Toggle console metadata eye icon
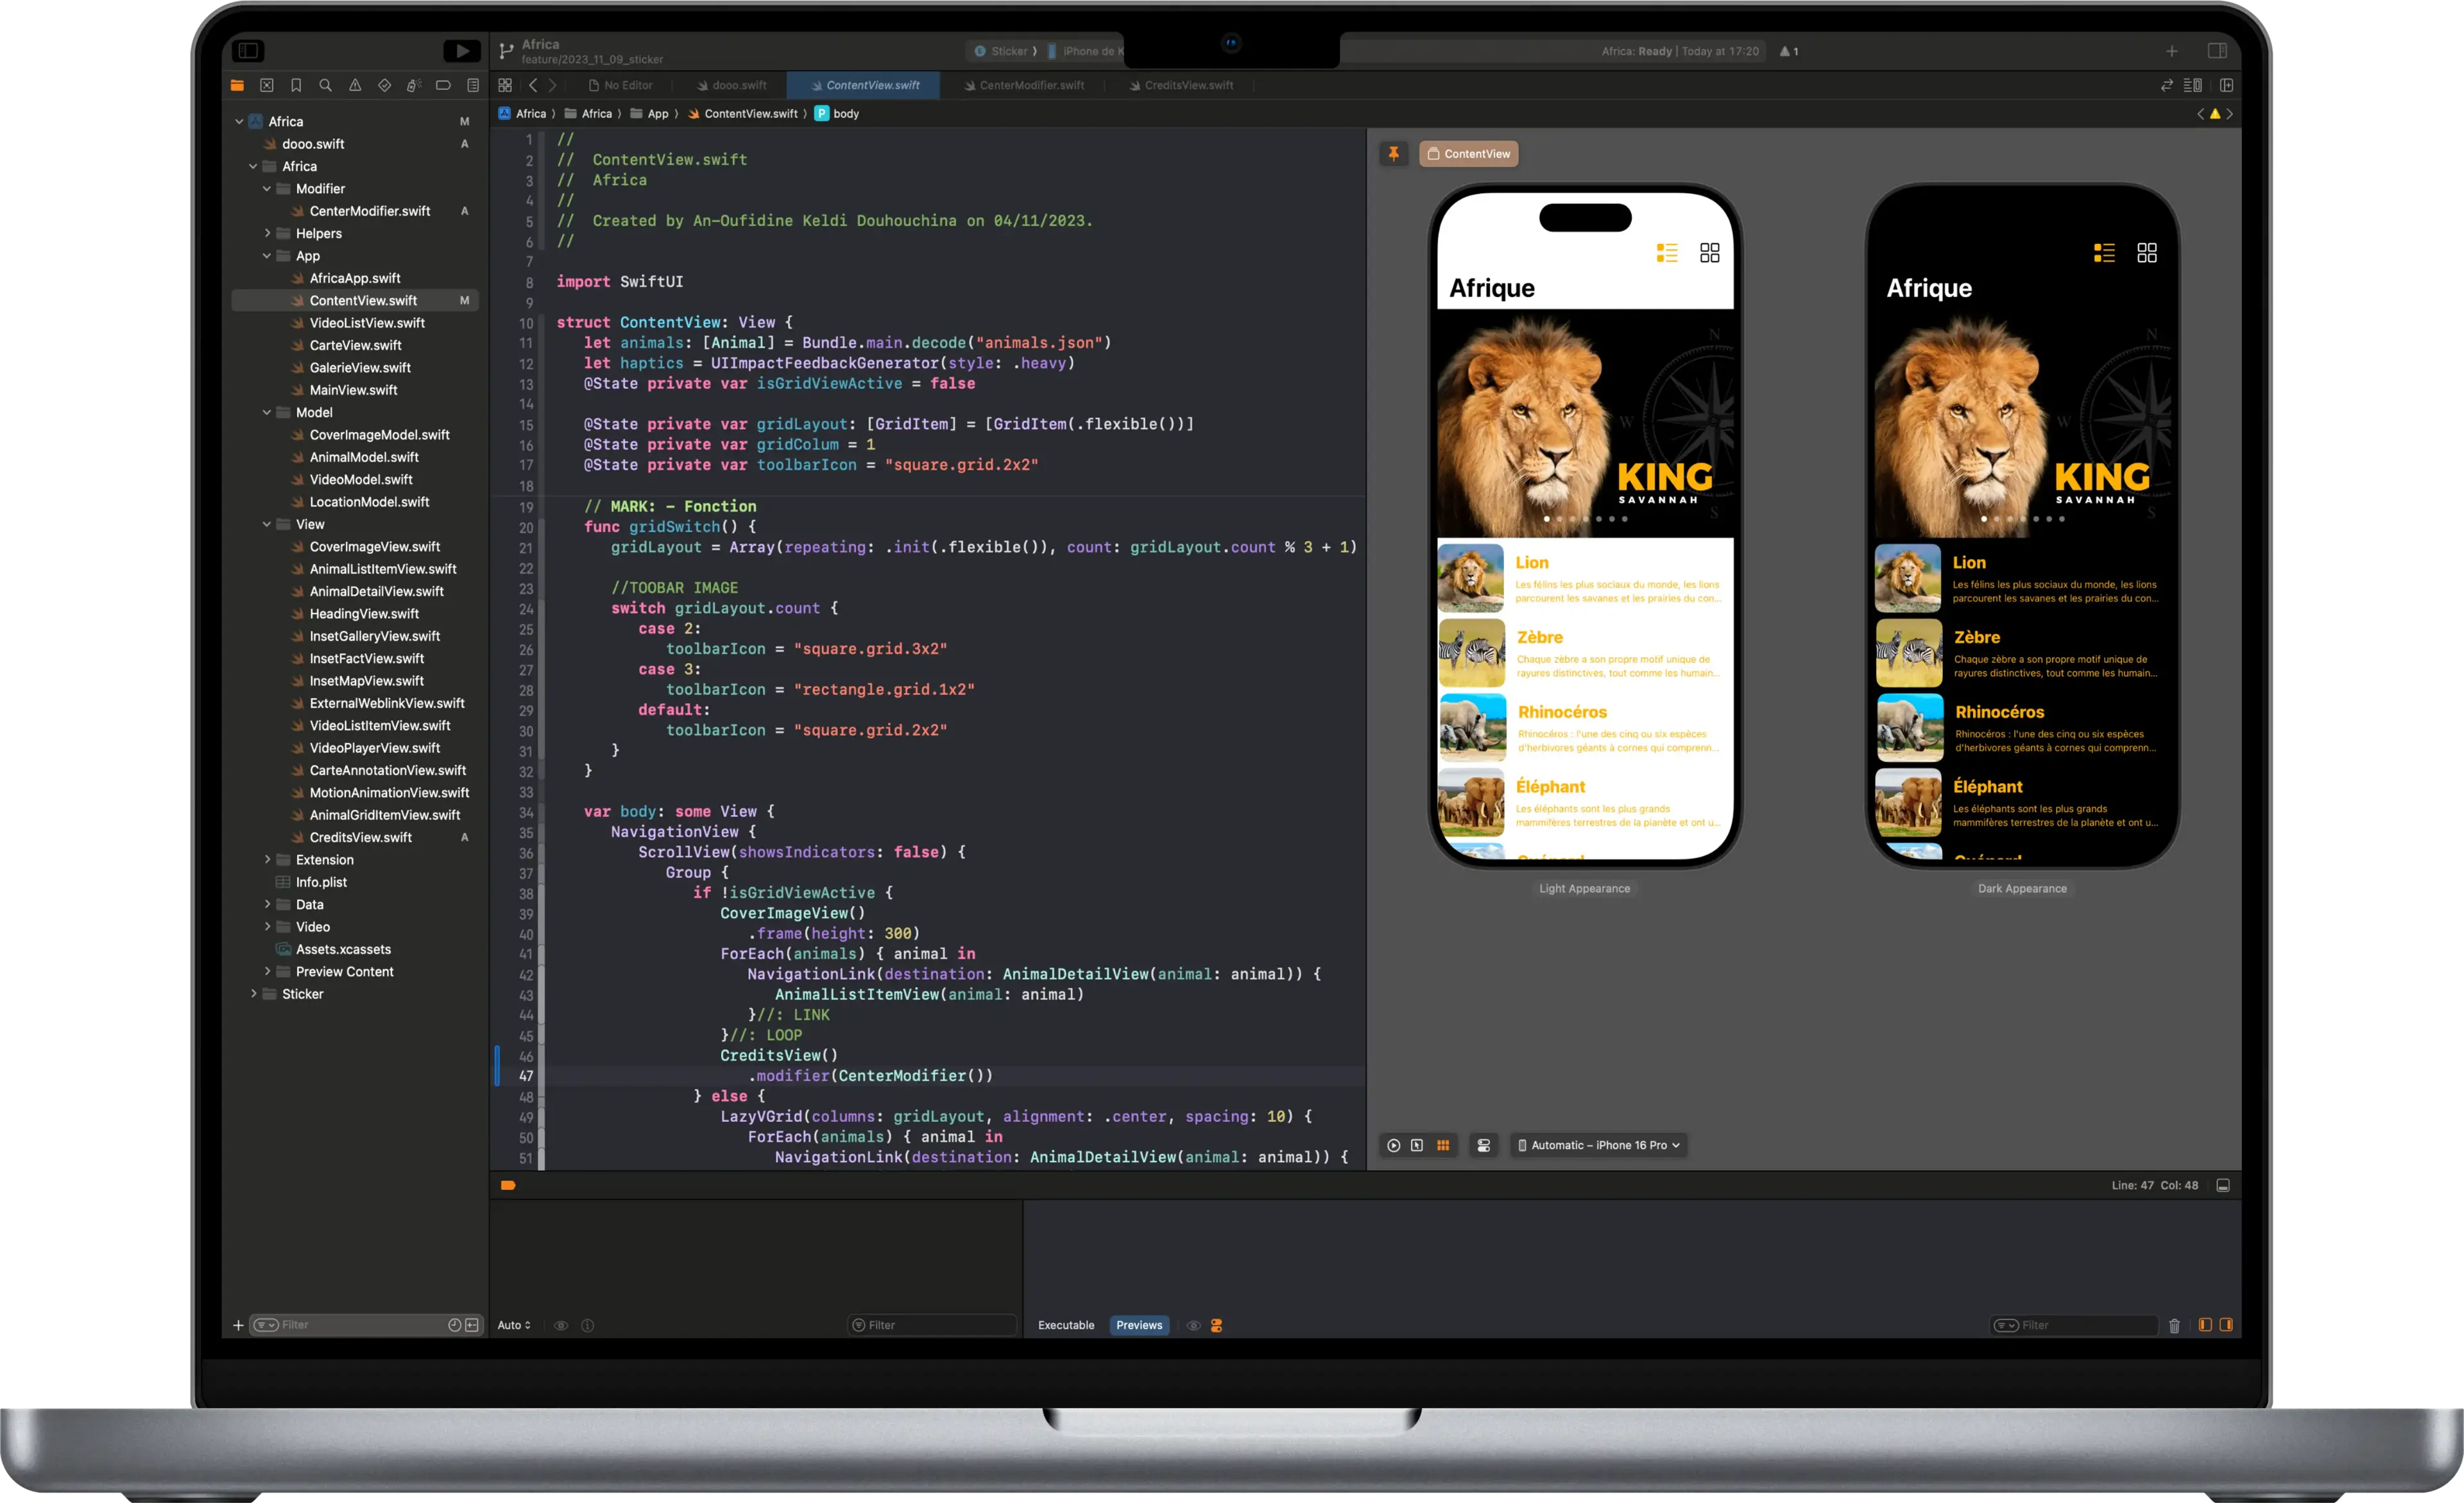Image resolution: width=2464 pixels, height=1503 pixels. coord(1193,1325)
